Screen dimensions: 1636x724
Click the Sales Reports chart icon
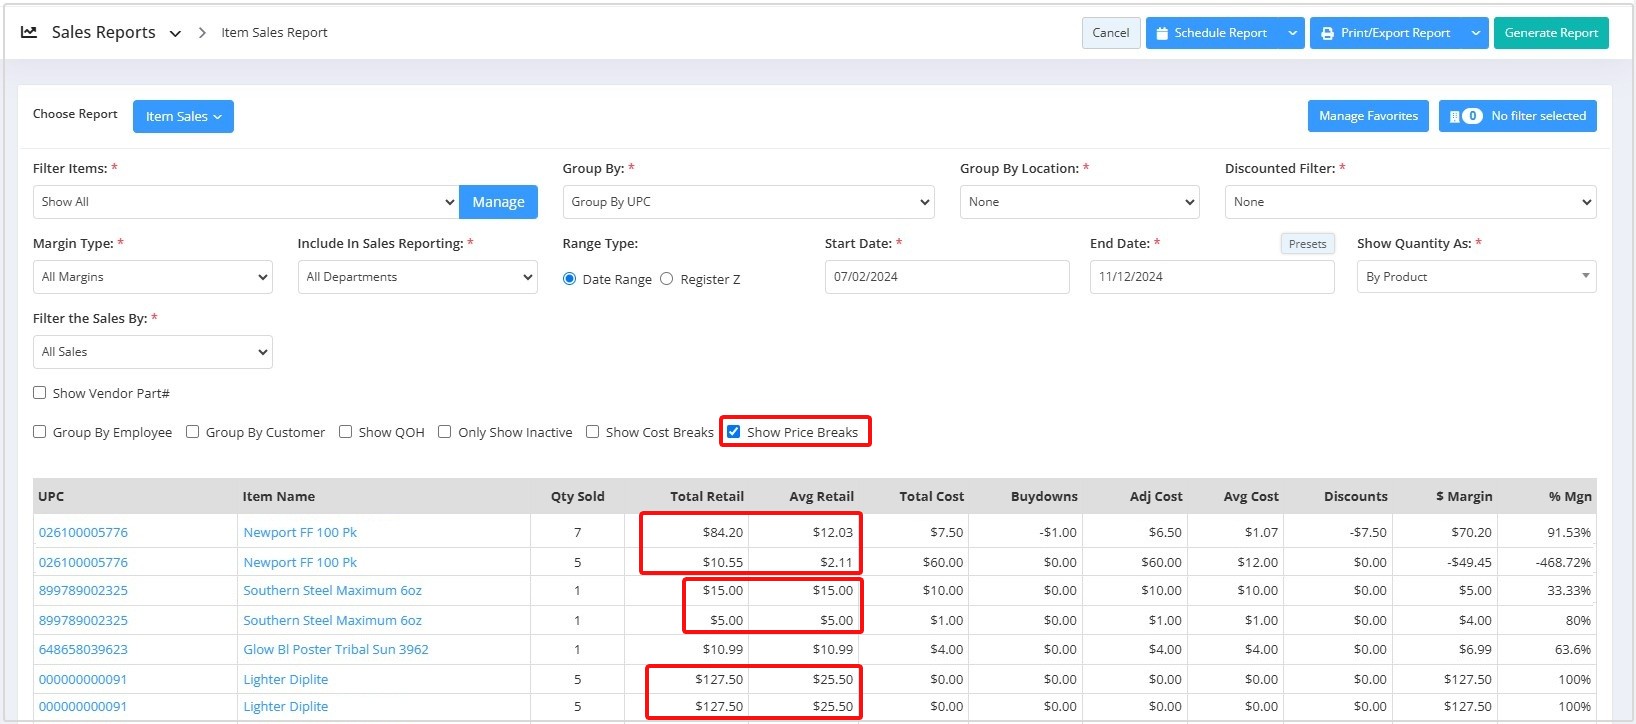pos(29,32)
